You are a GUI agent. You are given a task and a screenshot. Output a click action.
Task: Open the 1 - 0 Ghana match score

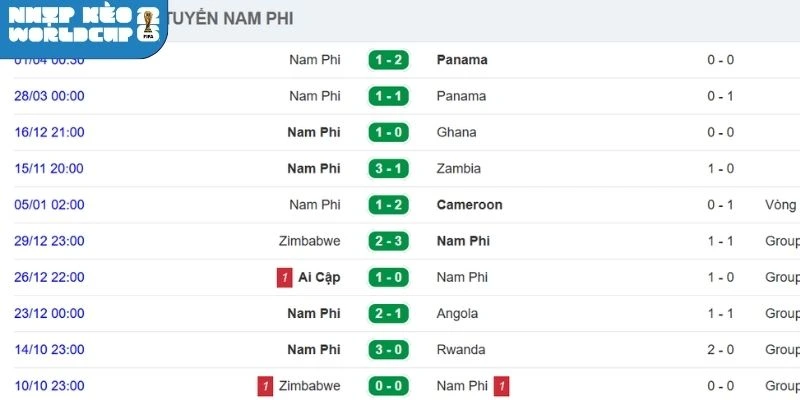pos(386,132)
